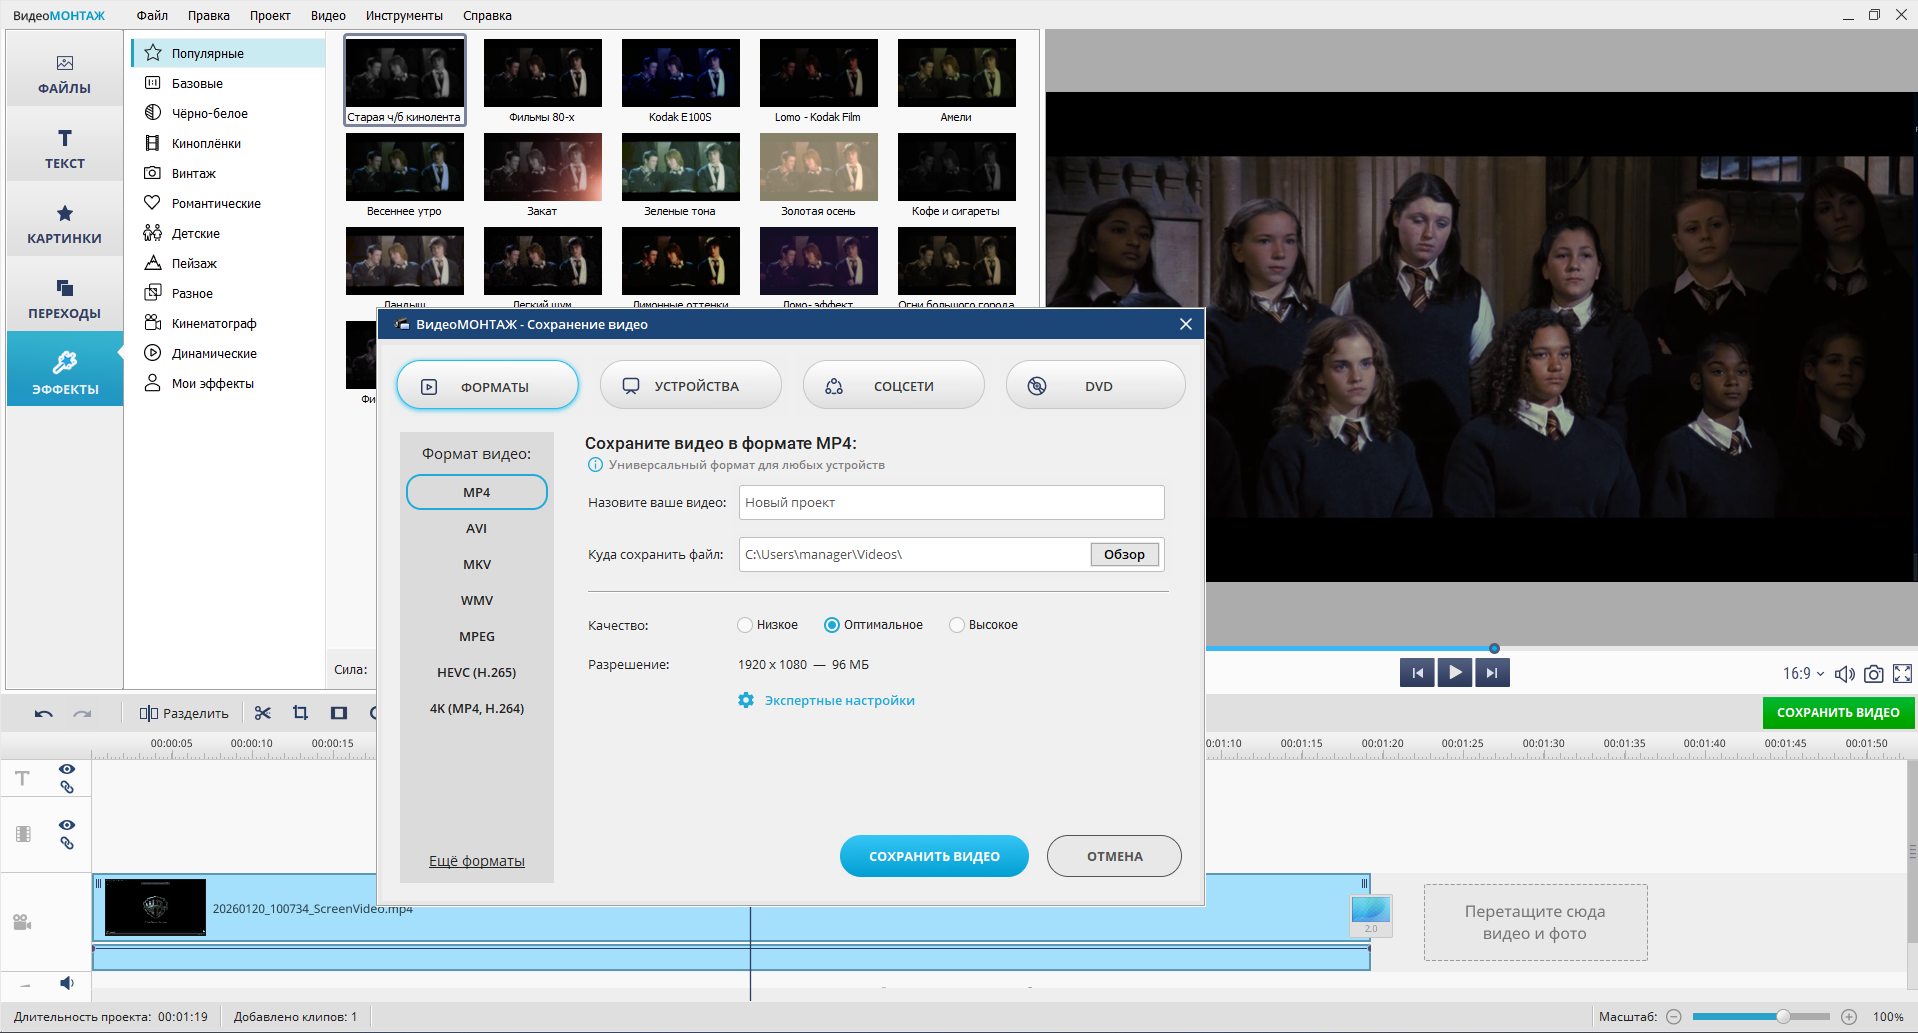Open the 16:9 aspect ratio dropdown

point(1804,674)
